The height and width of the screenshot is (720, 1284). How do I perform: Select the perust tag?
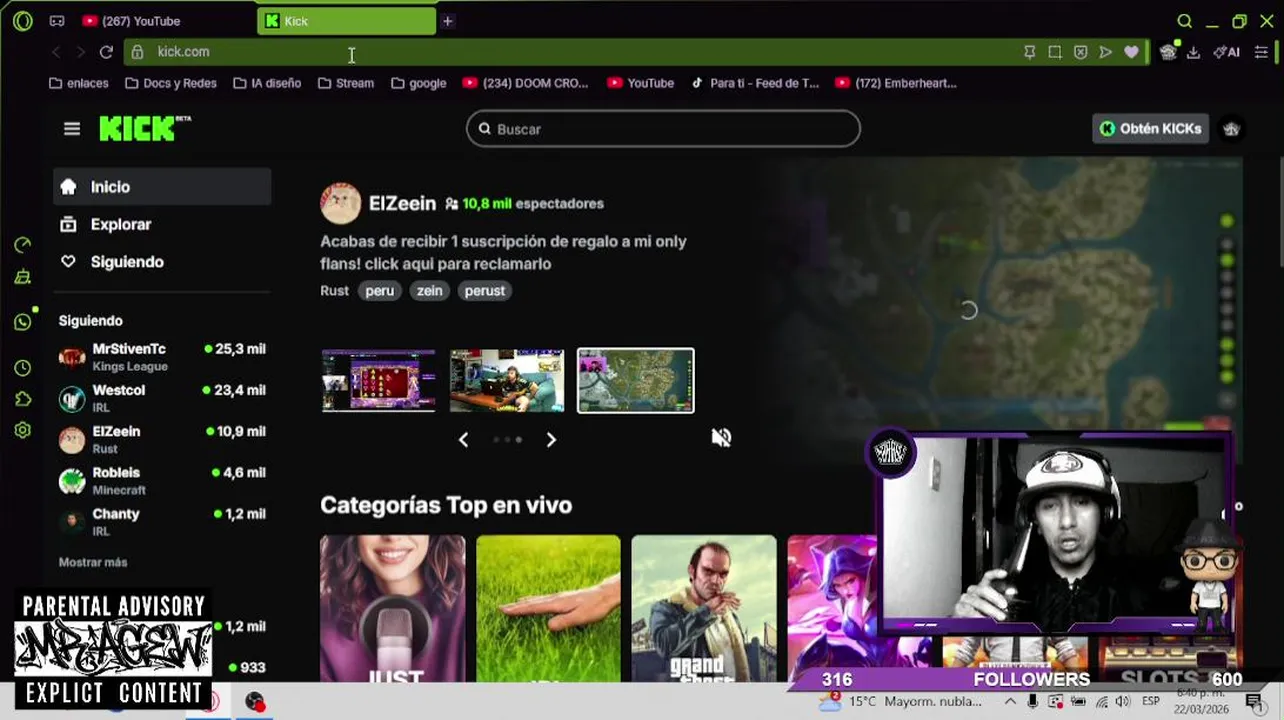tap(484, 291)
